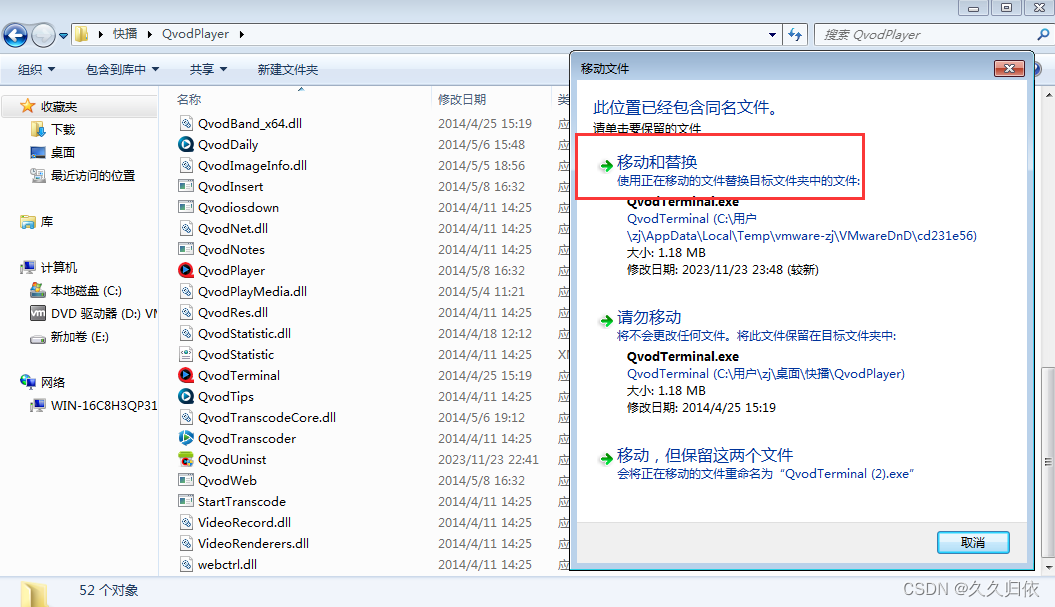Image resolution: width=1055 pixels, height=607 pixels.
Task: Click the Forward navigation arrow button
Action: 43,35
